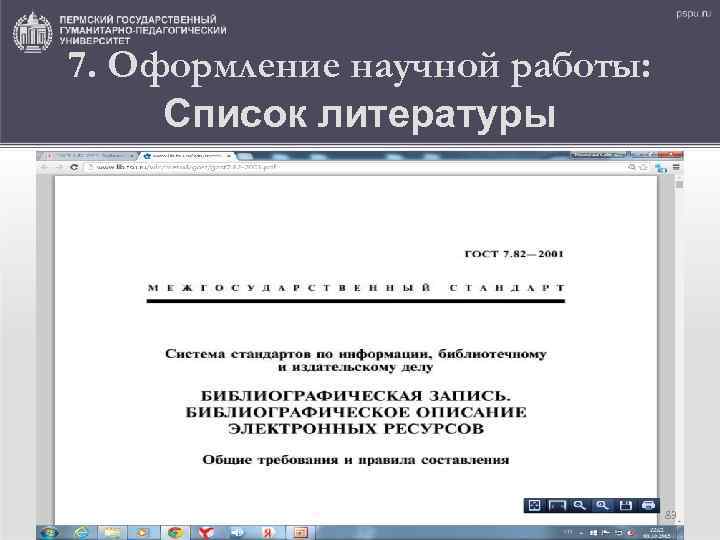Open Yandex Browser from the taskbar
This screenshot has height=540, width=720.
206,533
